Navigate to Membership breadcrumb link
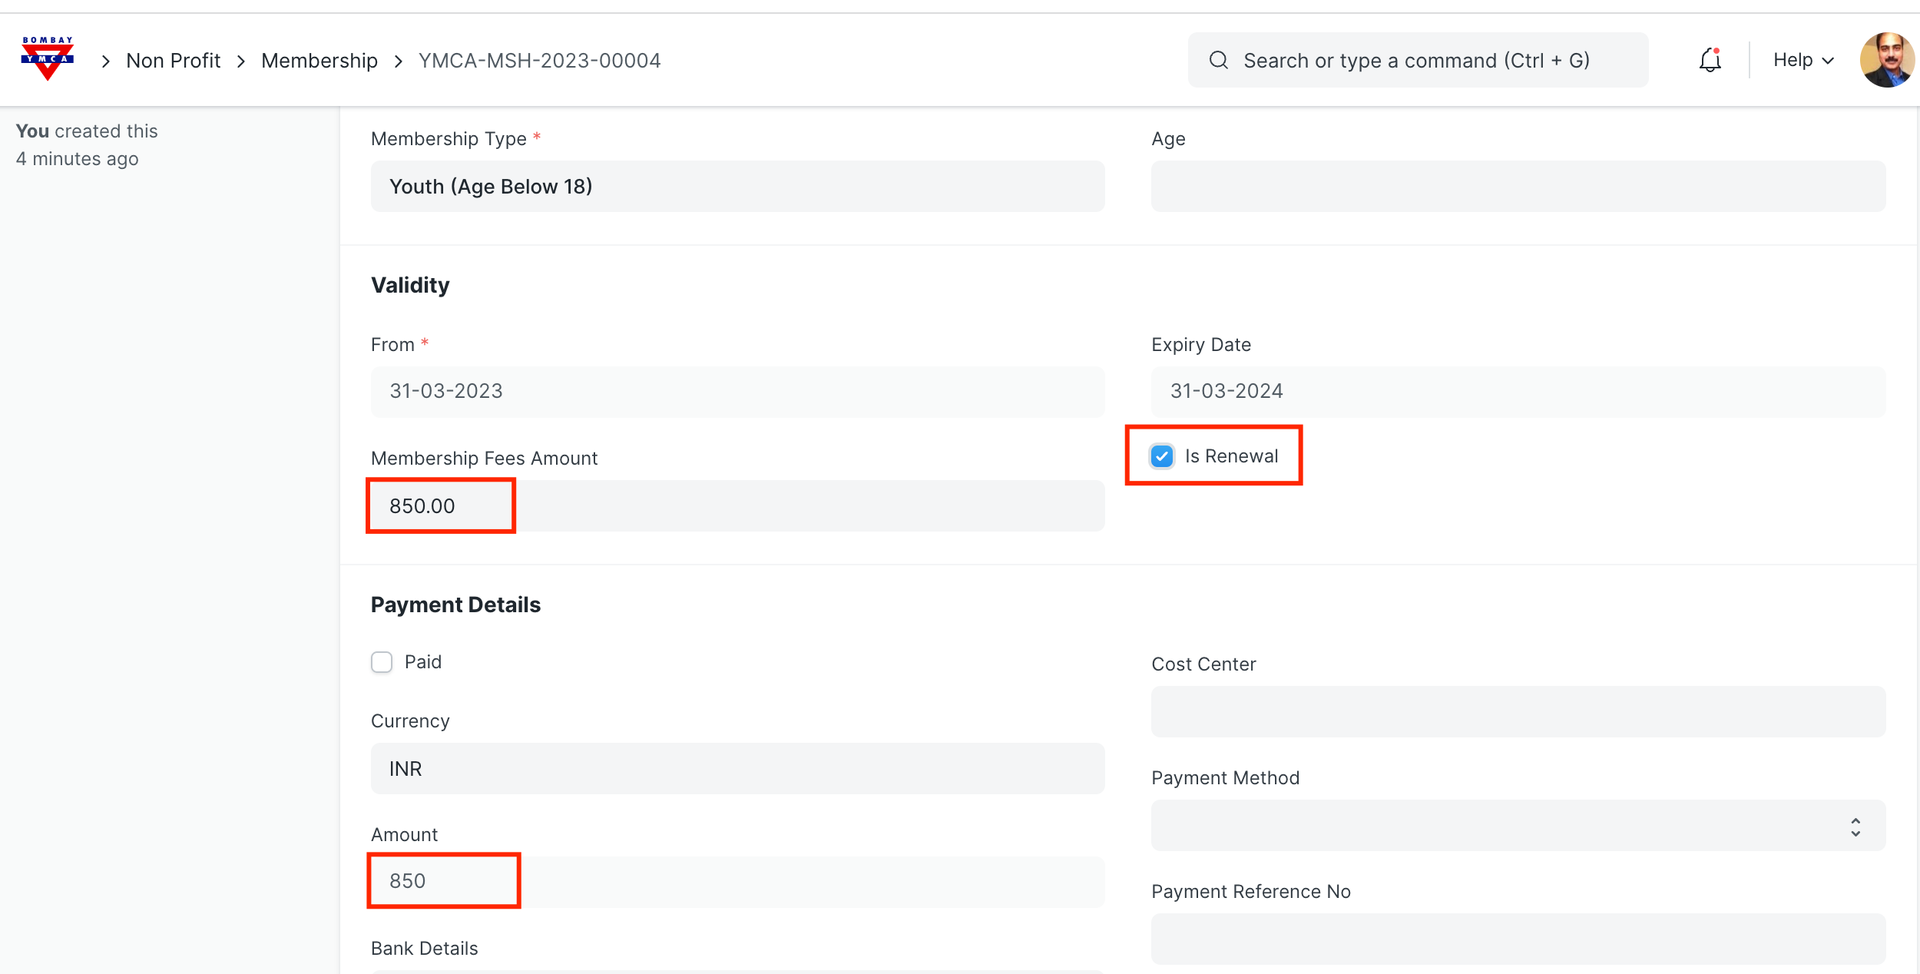Viewport: 1920px width, 974px height. [x=319, y=61]
